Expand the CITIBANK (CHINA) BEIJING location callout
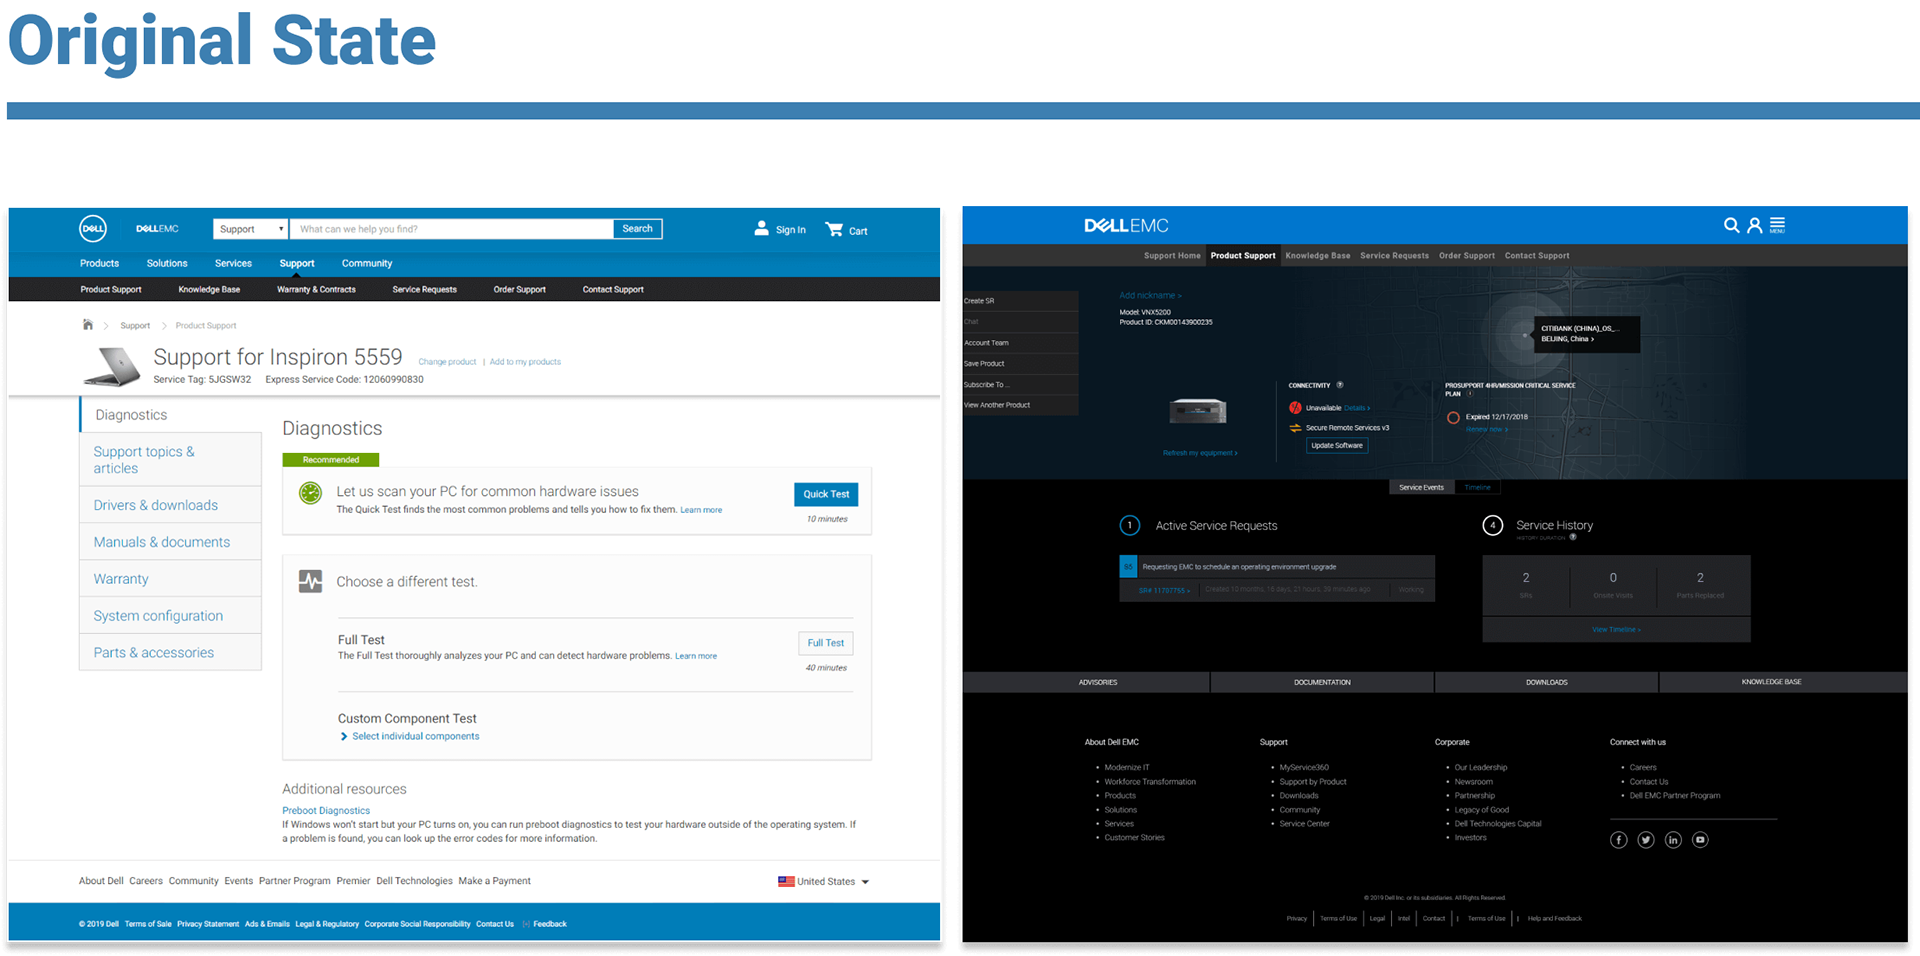Image resolution: width=1920 pixels, height=956 pixels. (1587, 334)
